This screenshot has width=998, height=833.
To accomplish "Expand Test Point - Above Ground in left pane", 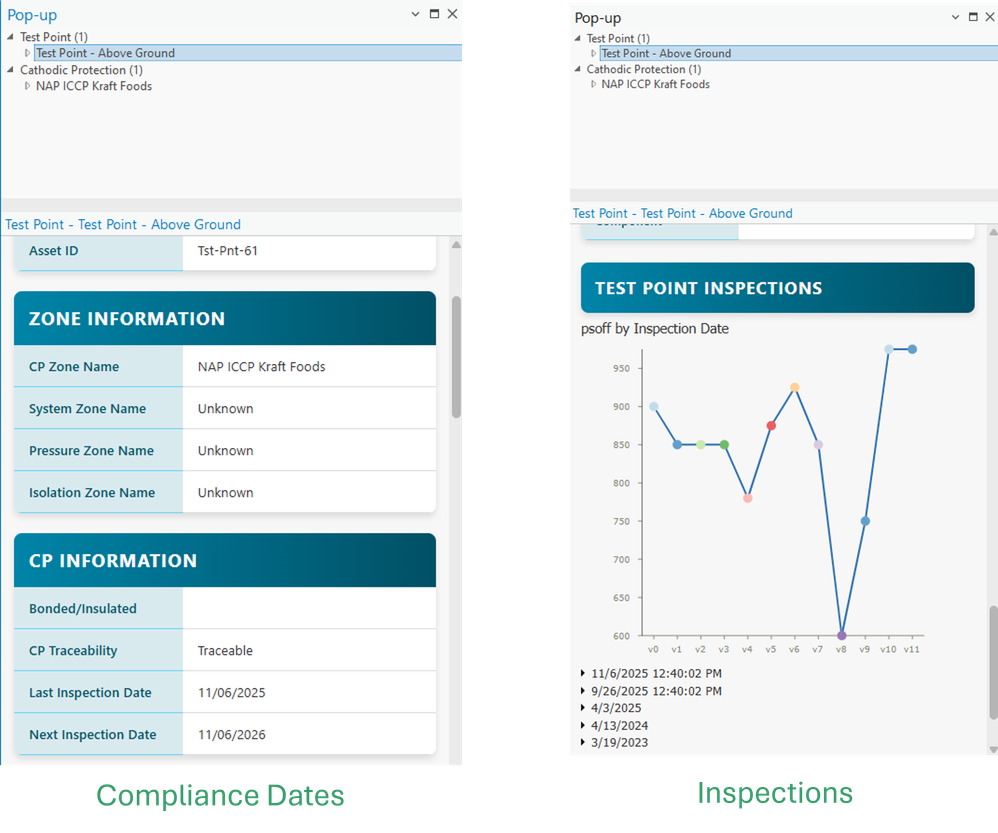I will [x=27, y=53].
